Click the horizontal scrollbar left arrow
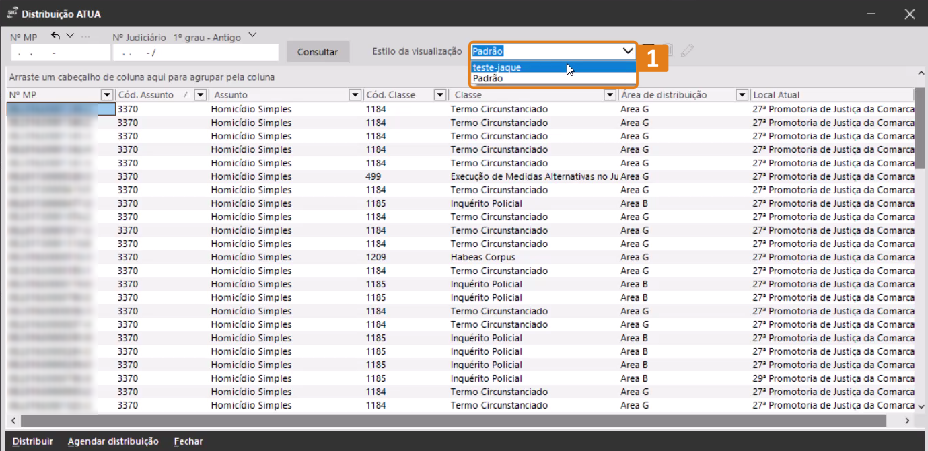Screen dimensions: 928x451 pos(13,420)
